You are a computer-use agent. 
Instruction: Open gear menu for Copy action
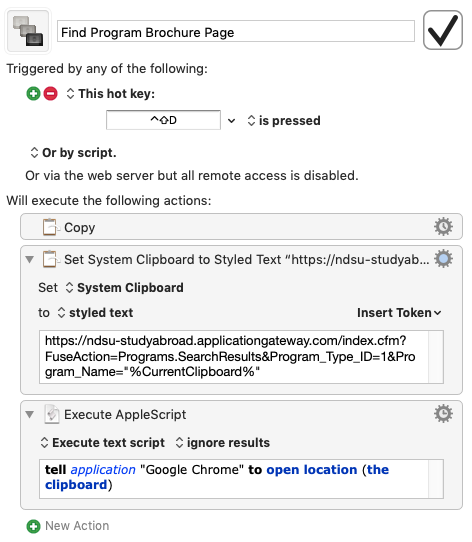tap(443, 227)
